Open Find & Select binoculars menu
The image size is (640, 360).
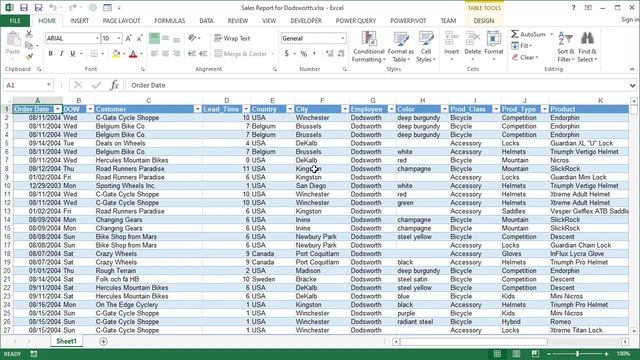pyautogui.click(x=587, y=47)
